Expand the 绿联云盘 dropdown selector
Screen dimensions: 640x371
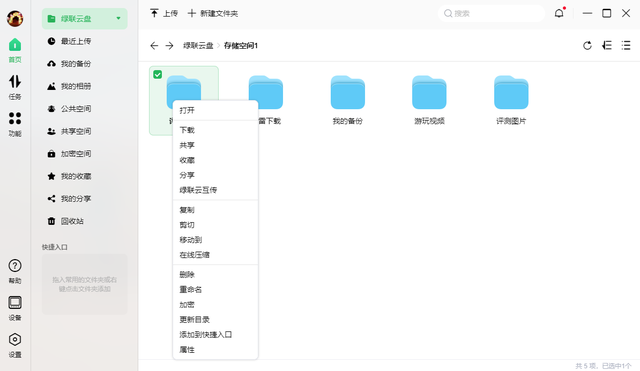coord(118,18)
